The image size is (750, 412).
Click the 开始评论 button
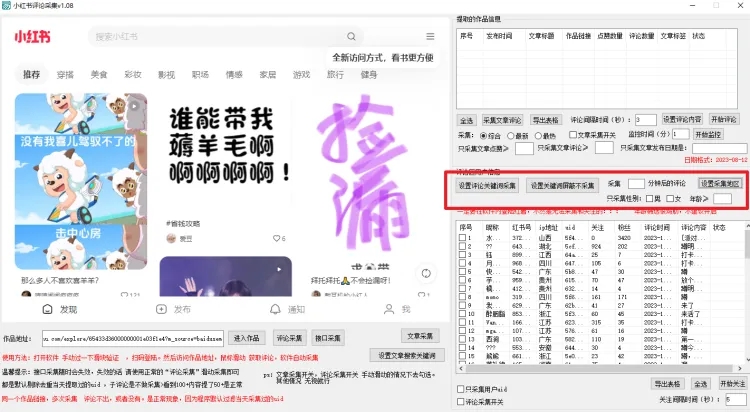[723, 119]
